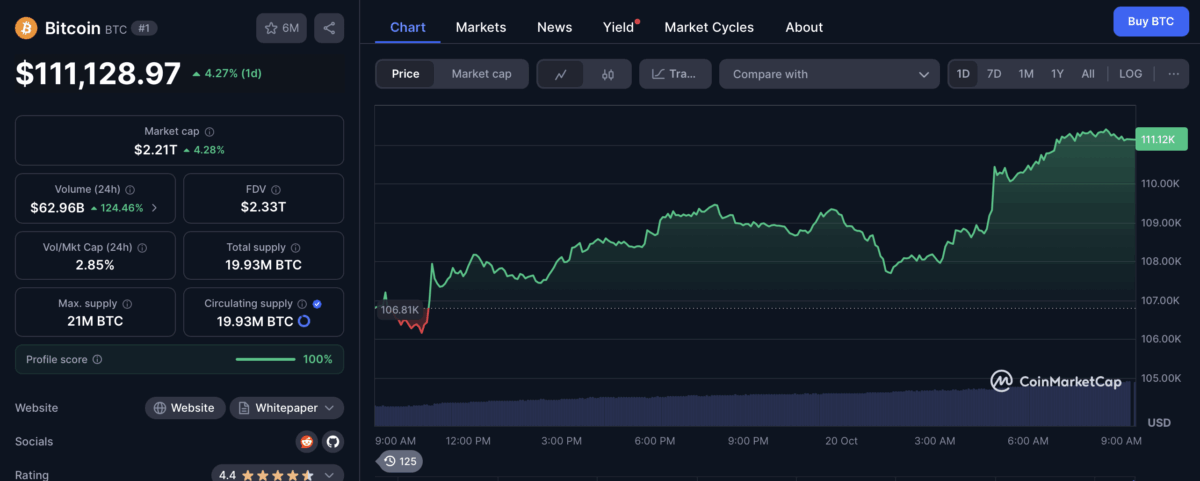Open the Reddit social link icon
Image resolution: width=1200 pixels, height=481 pixels.
pos(306,441)
